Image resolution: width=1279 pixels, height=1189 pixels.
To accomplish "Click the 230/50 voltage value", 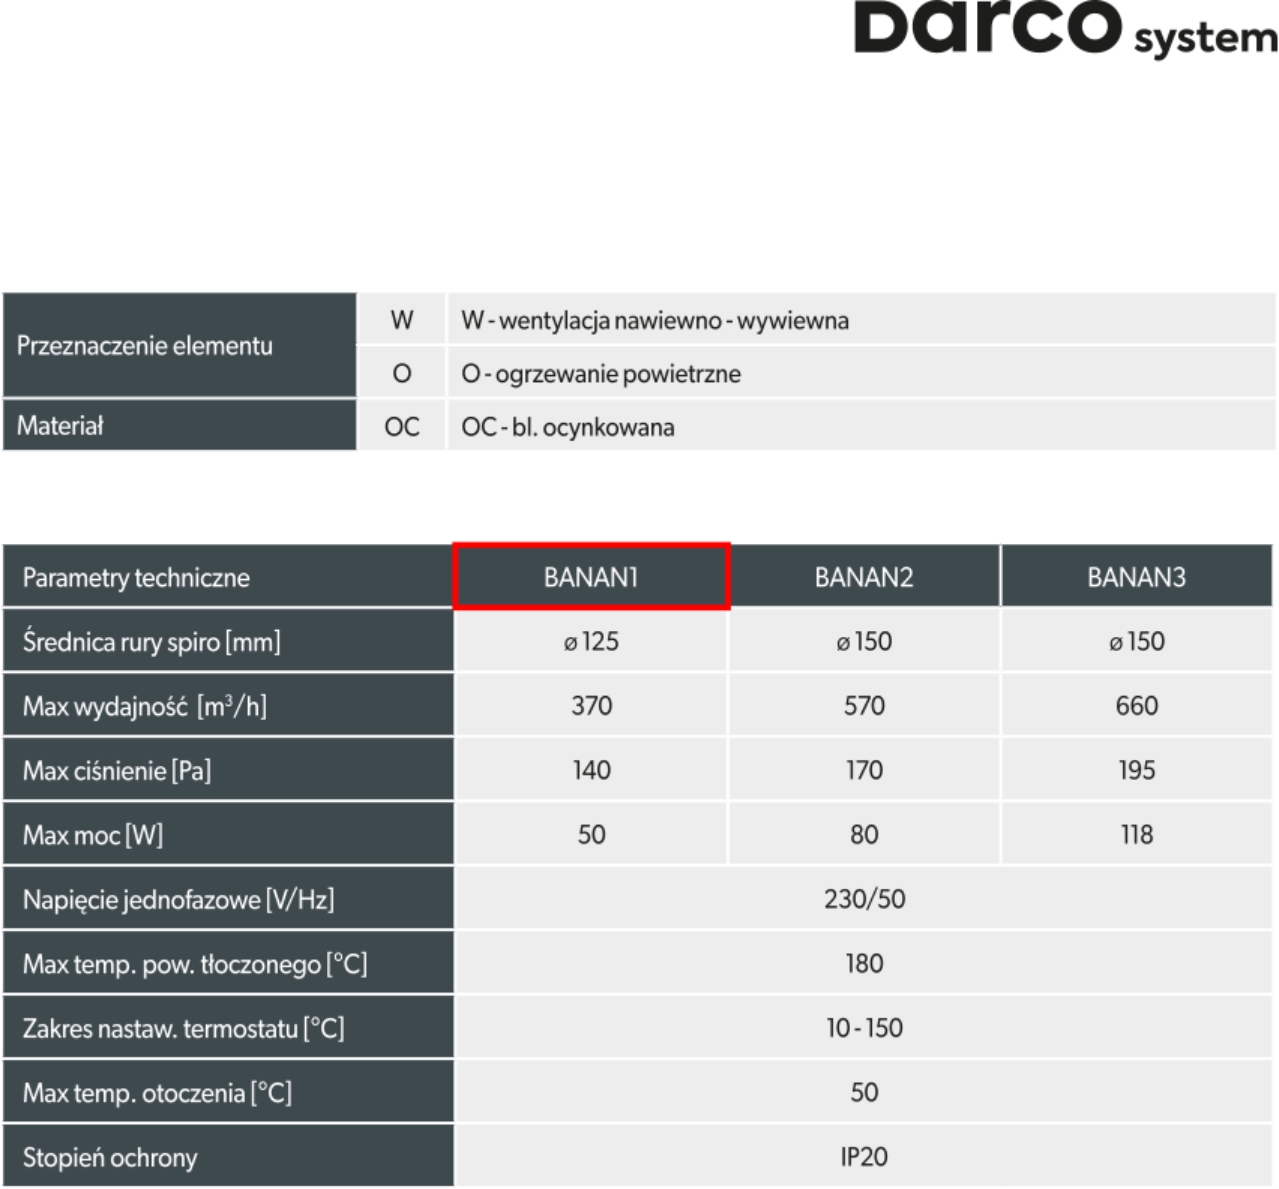I will coord(864,899).
